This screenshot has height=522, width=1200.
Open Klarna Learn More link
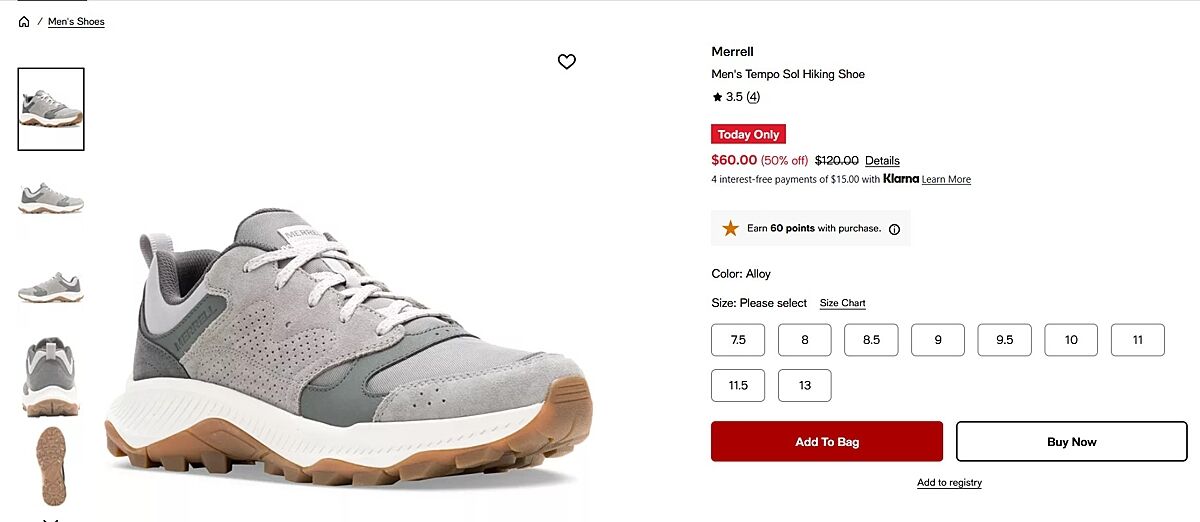946,180
